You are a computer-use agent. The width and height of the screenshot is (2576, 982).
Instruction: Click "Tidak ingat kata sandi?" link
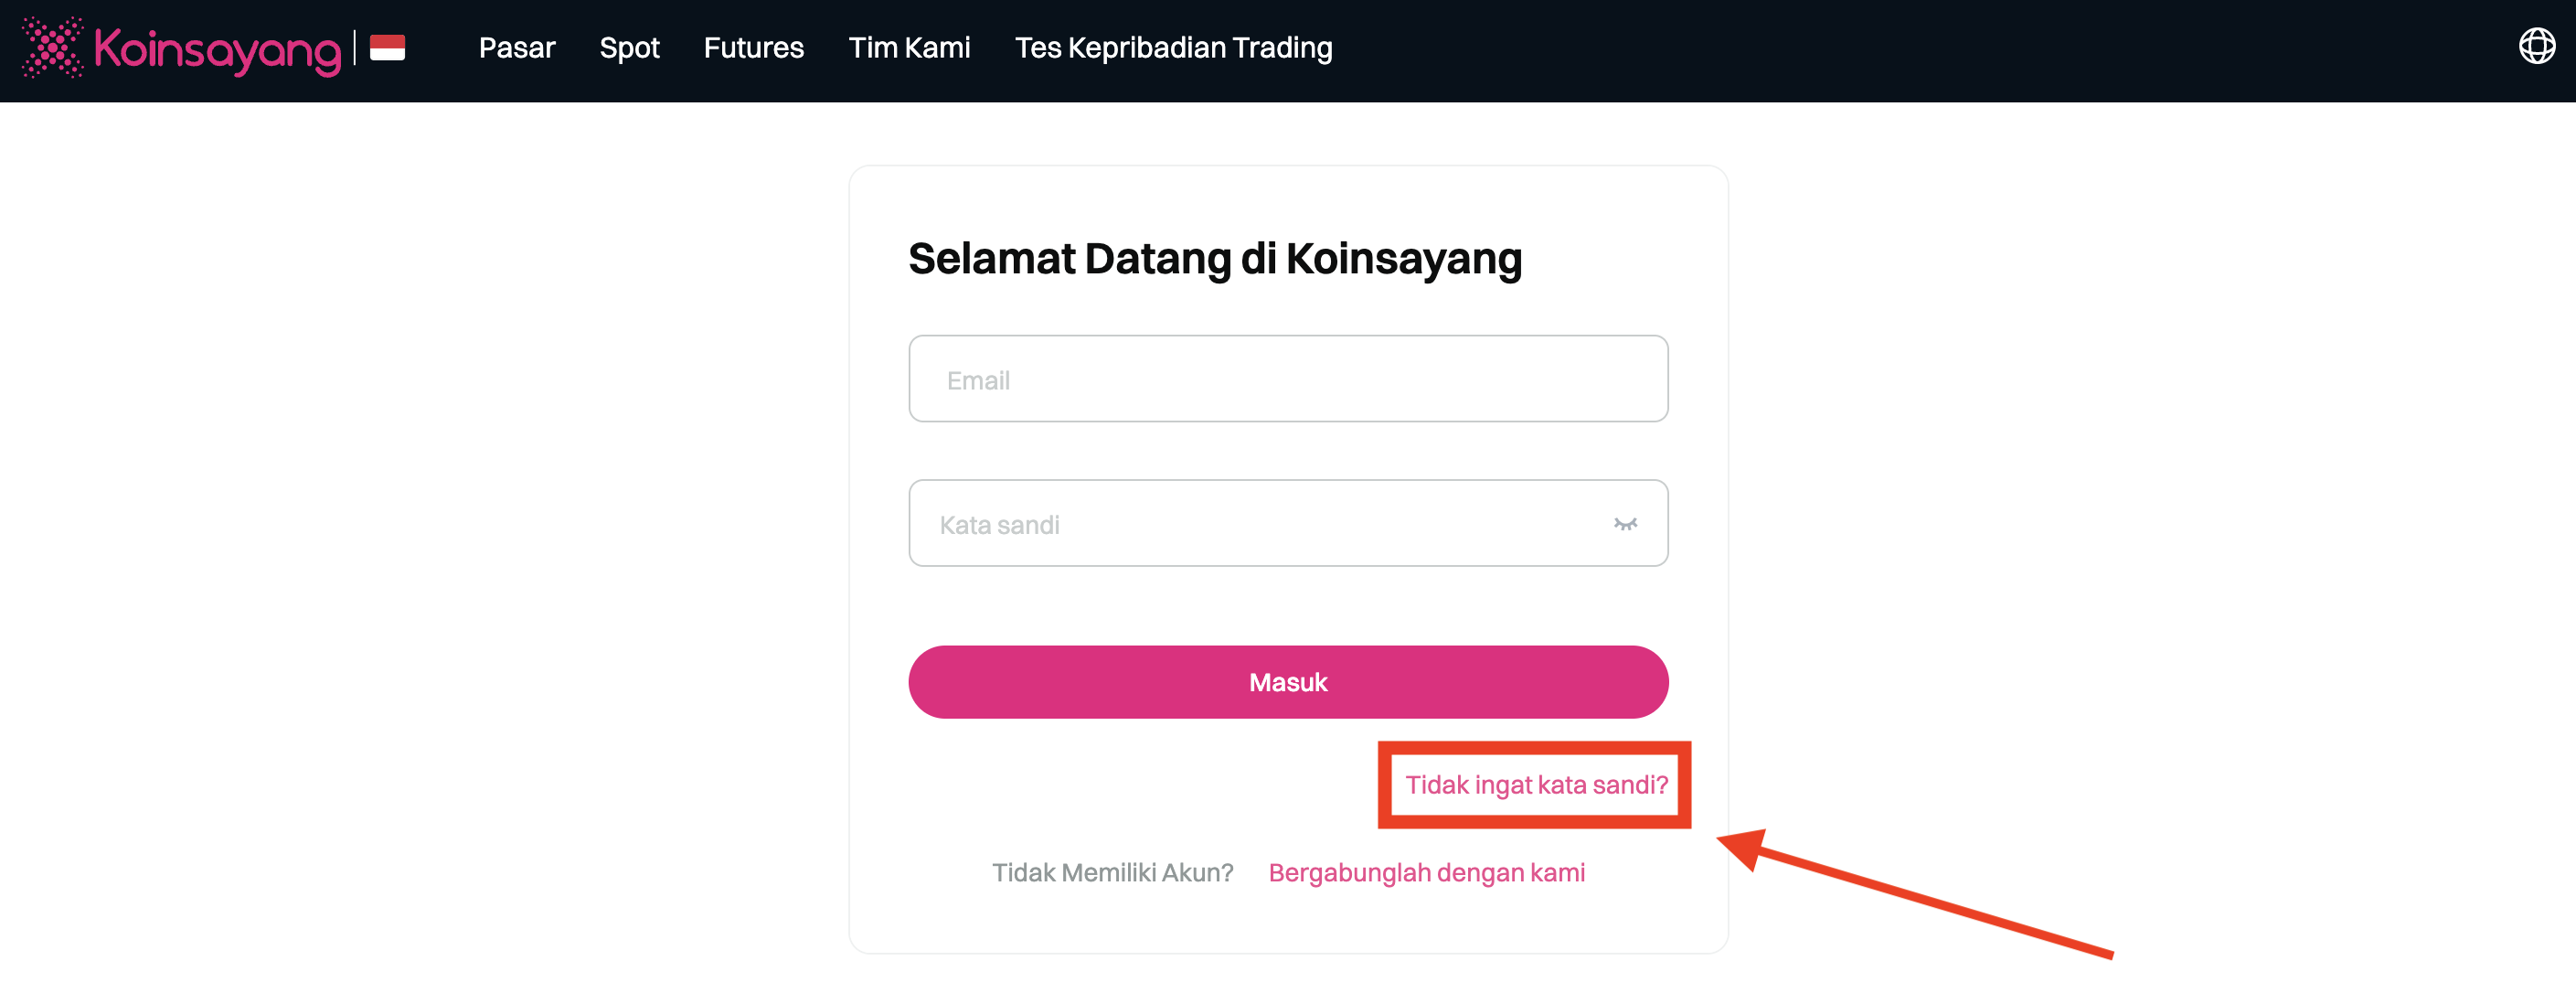click(x=1536, y=785)
